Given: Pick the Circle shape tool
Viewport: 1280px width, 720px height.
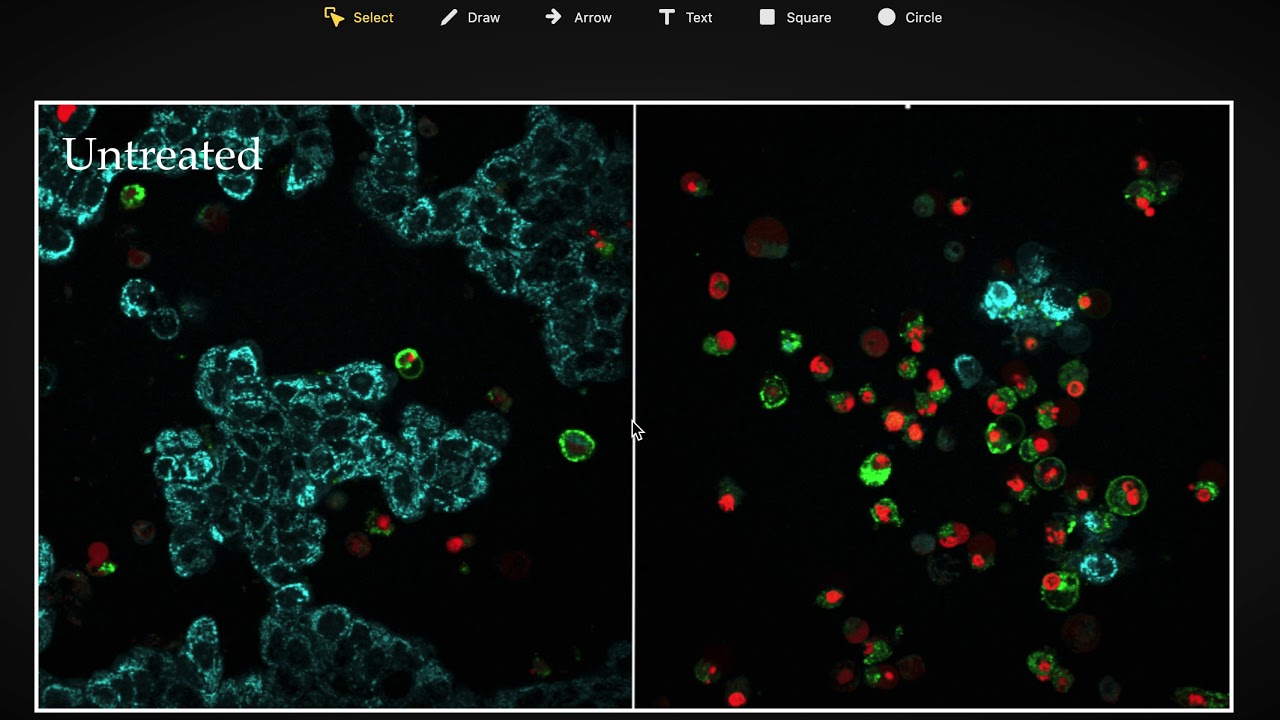Looking at the screenshot, I should [x=910, y=17].
